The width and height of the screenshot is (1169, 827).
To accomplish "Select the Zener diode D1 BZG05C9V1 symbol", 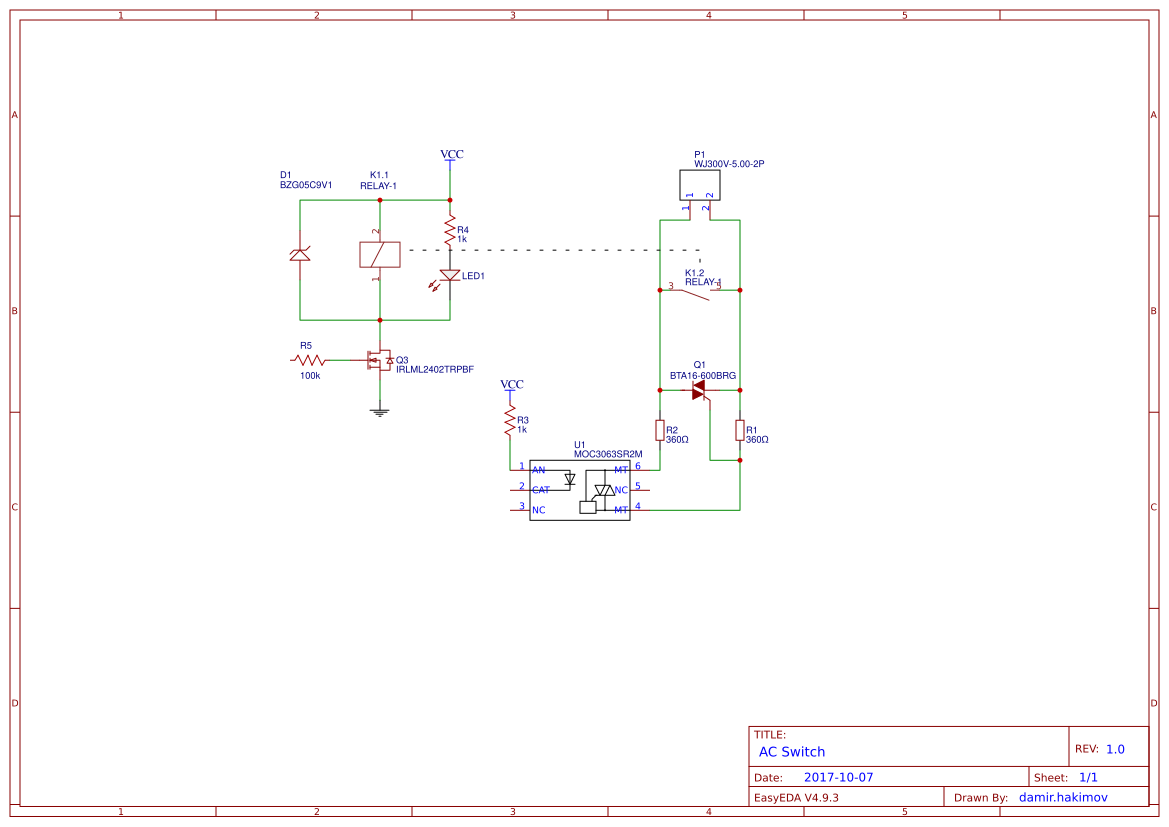I will [x=299, y=253].
